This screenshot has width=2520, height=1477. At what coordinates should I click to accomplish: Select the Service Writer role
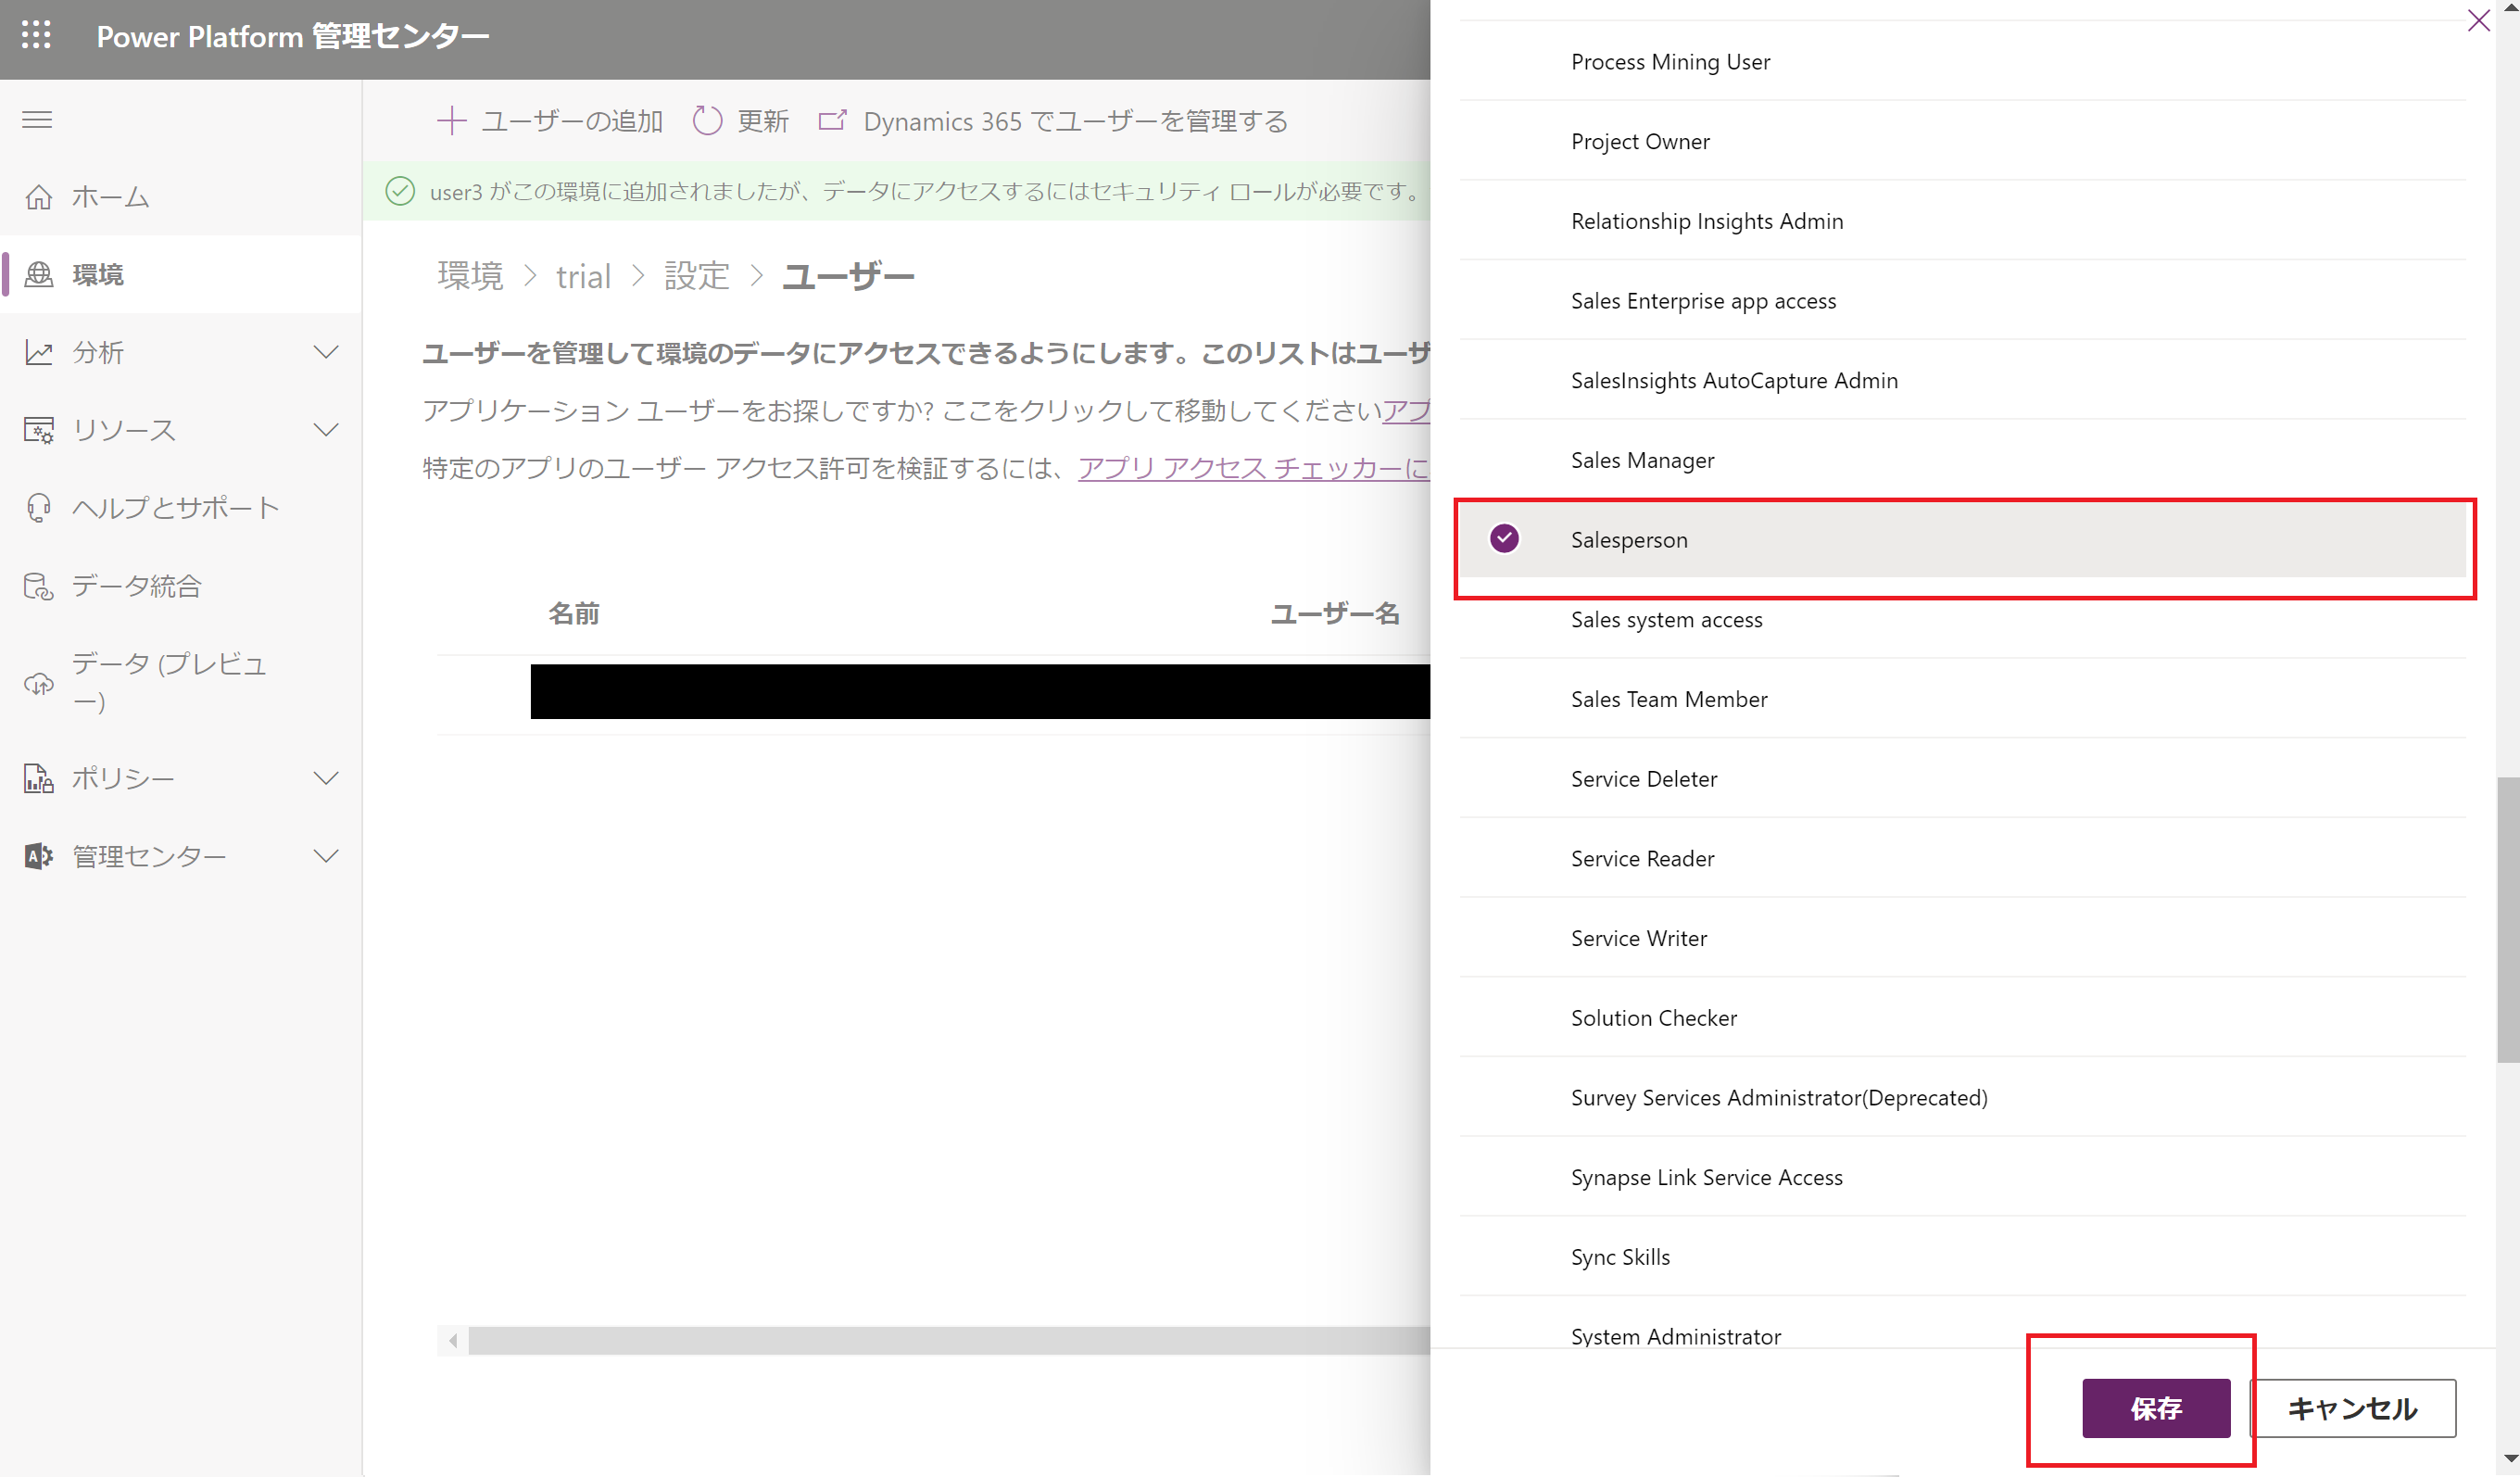click(x=1962, y=938)
